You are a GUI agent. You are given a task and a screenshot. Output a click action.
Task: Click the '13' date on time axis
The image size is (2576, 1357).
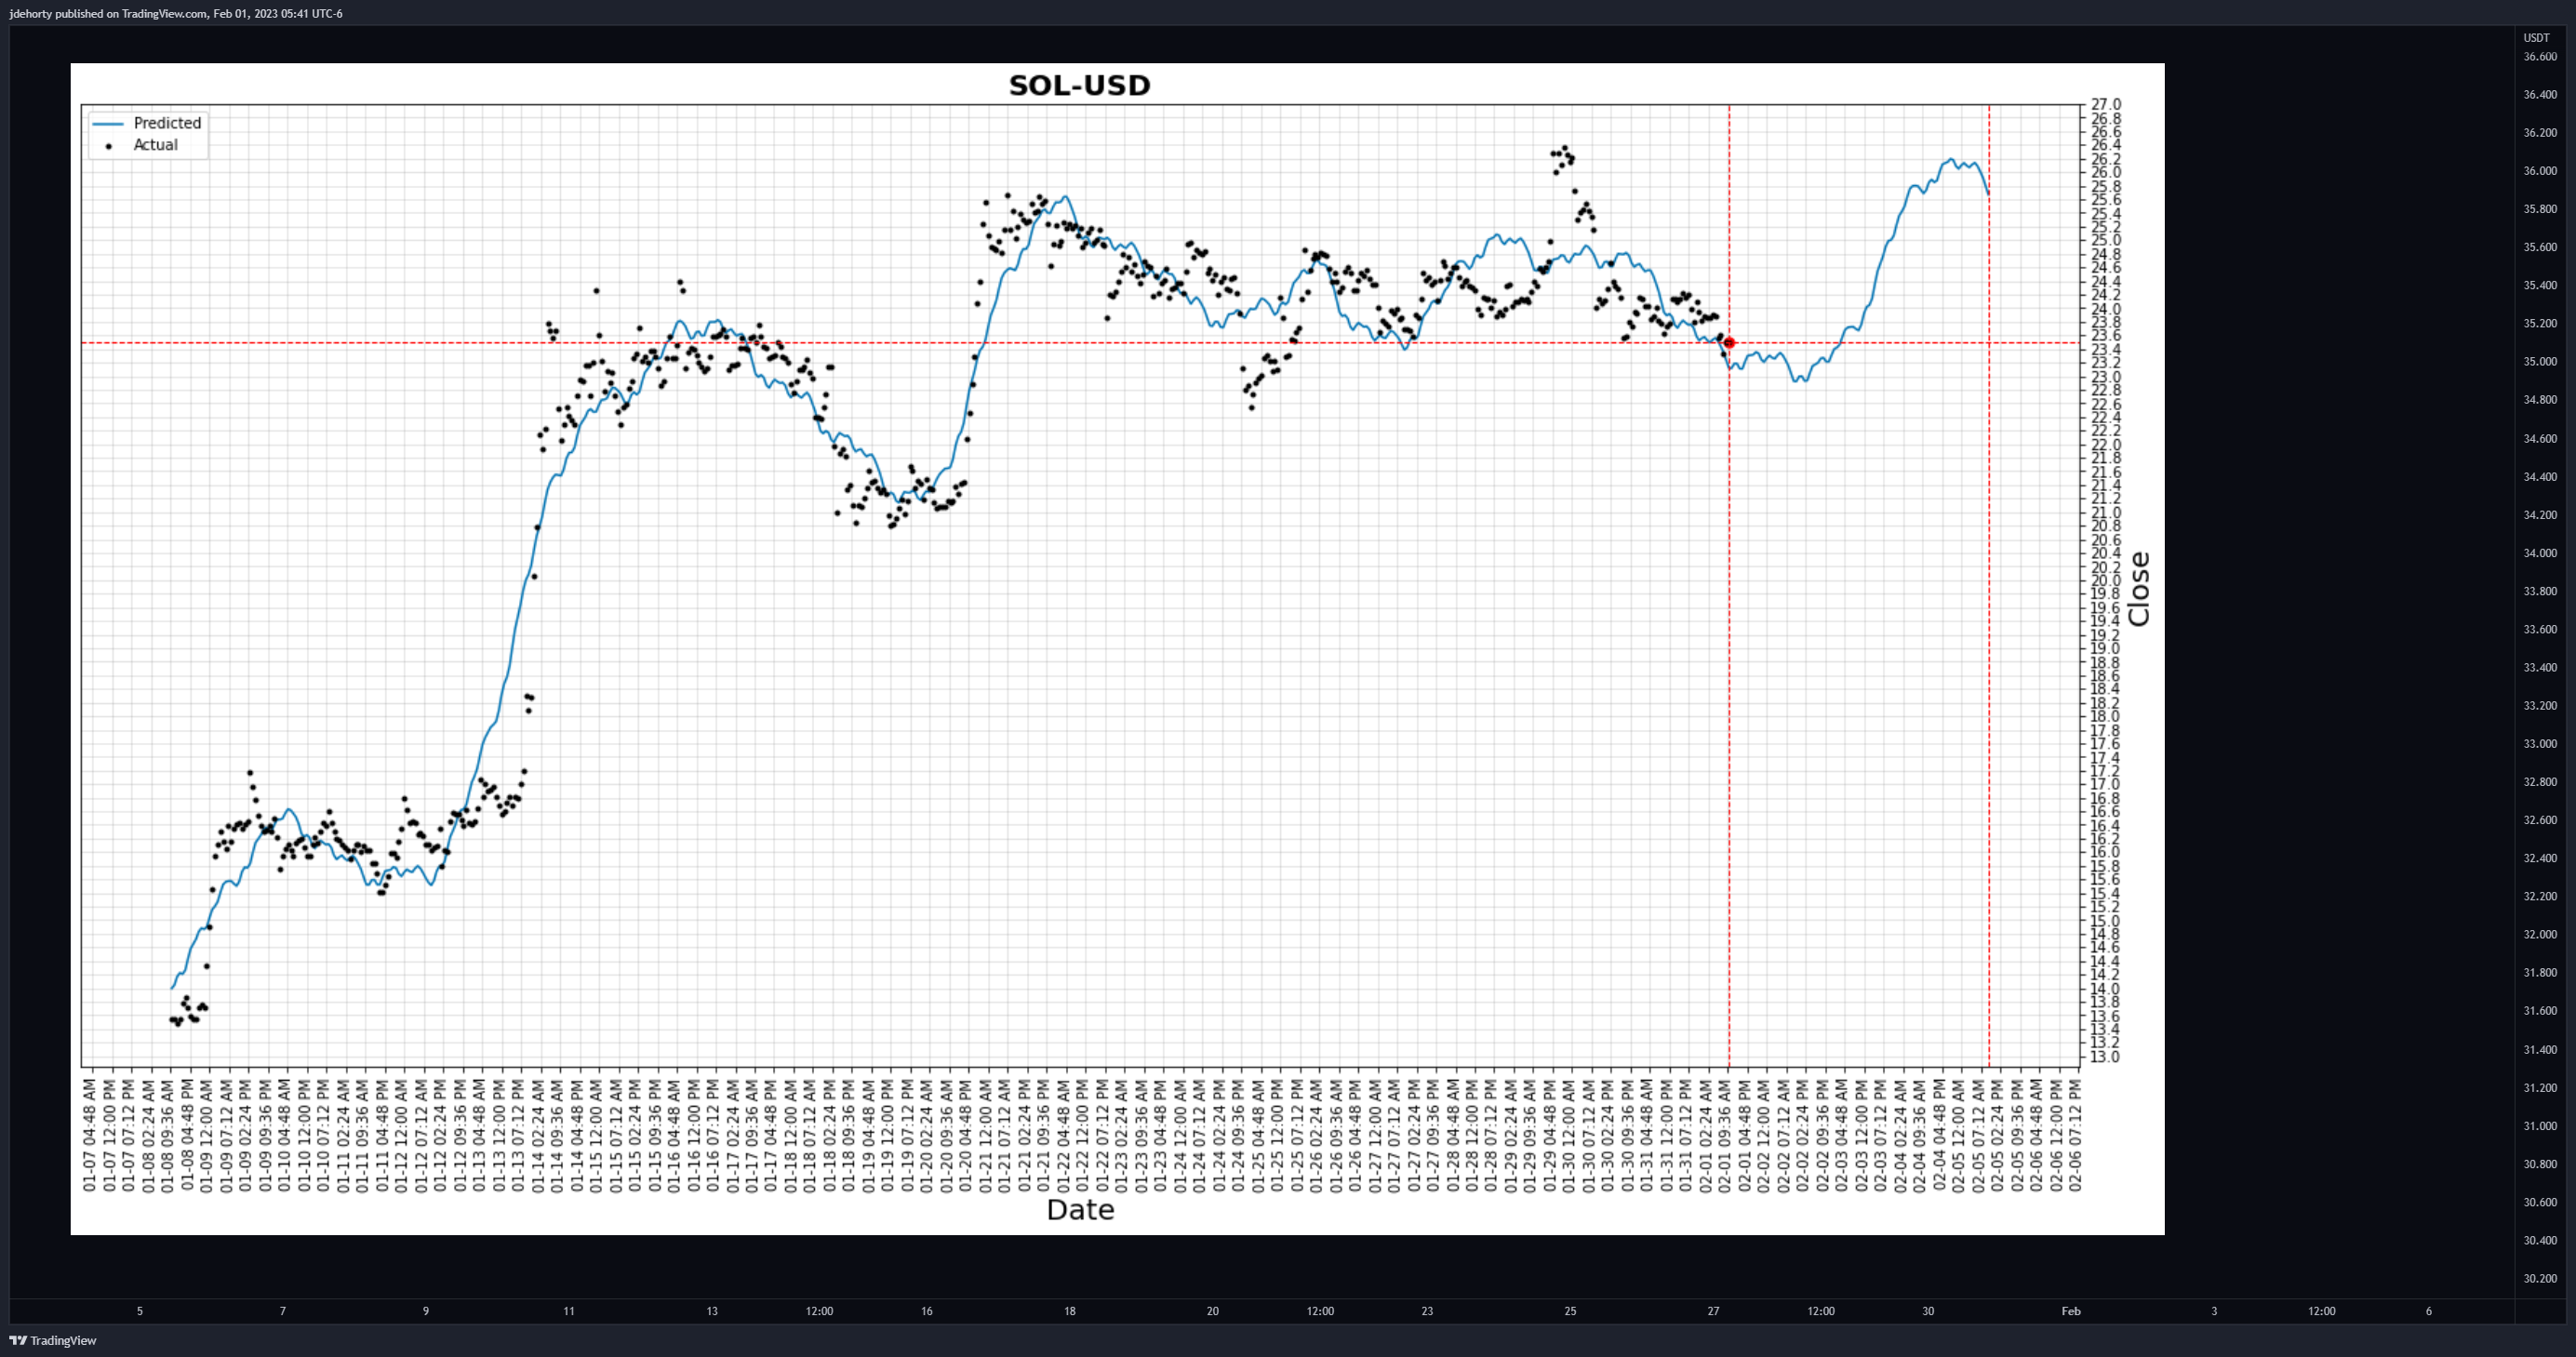coord(712,1311)
